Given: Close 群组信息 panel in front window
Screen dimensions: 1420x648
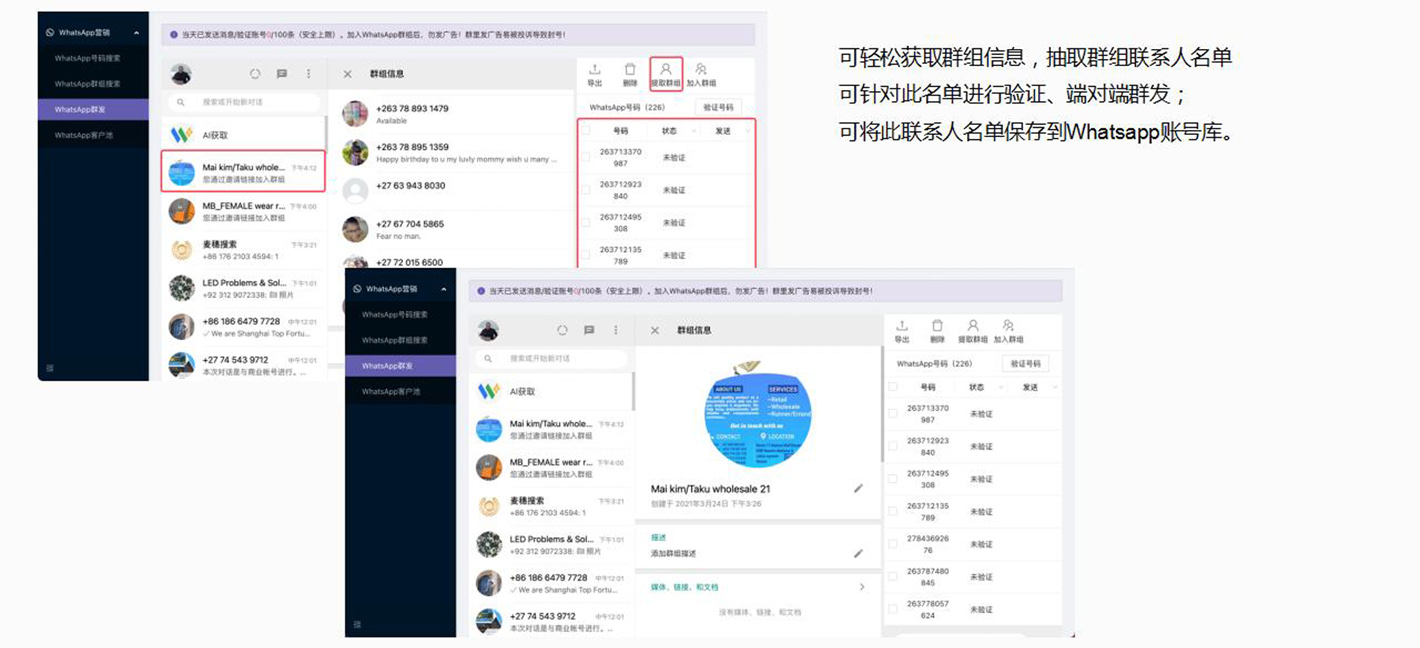Looking at the screenshot, I should coord(655,330).
